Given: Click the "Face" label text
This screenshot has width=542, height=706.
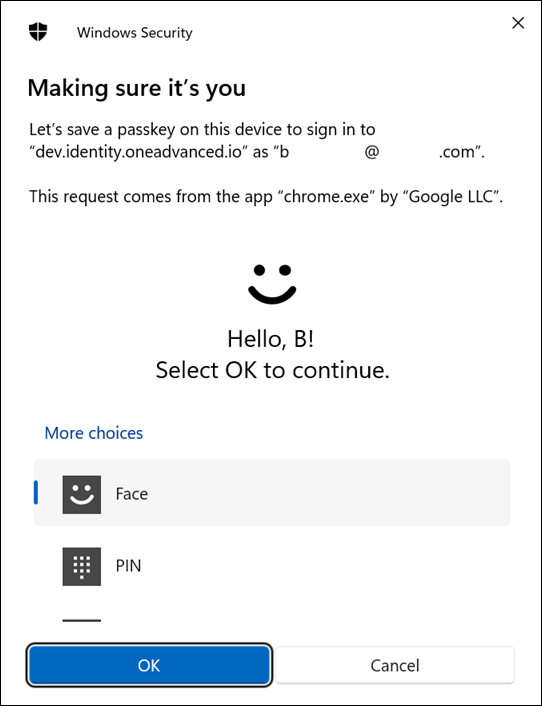Looking at the screenshot, I should 131,494.
